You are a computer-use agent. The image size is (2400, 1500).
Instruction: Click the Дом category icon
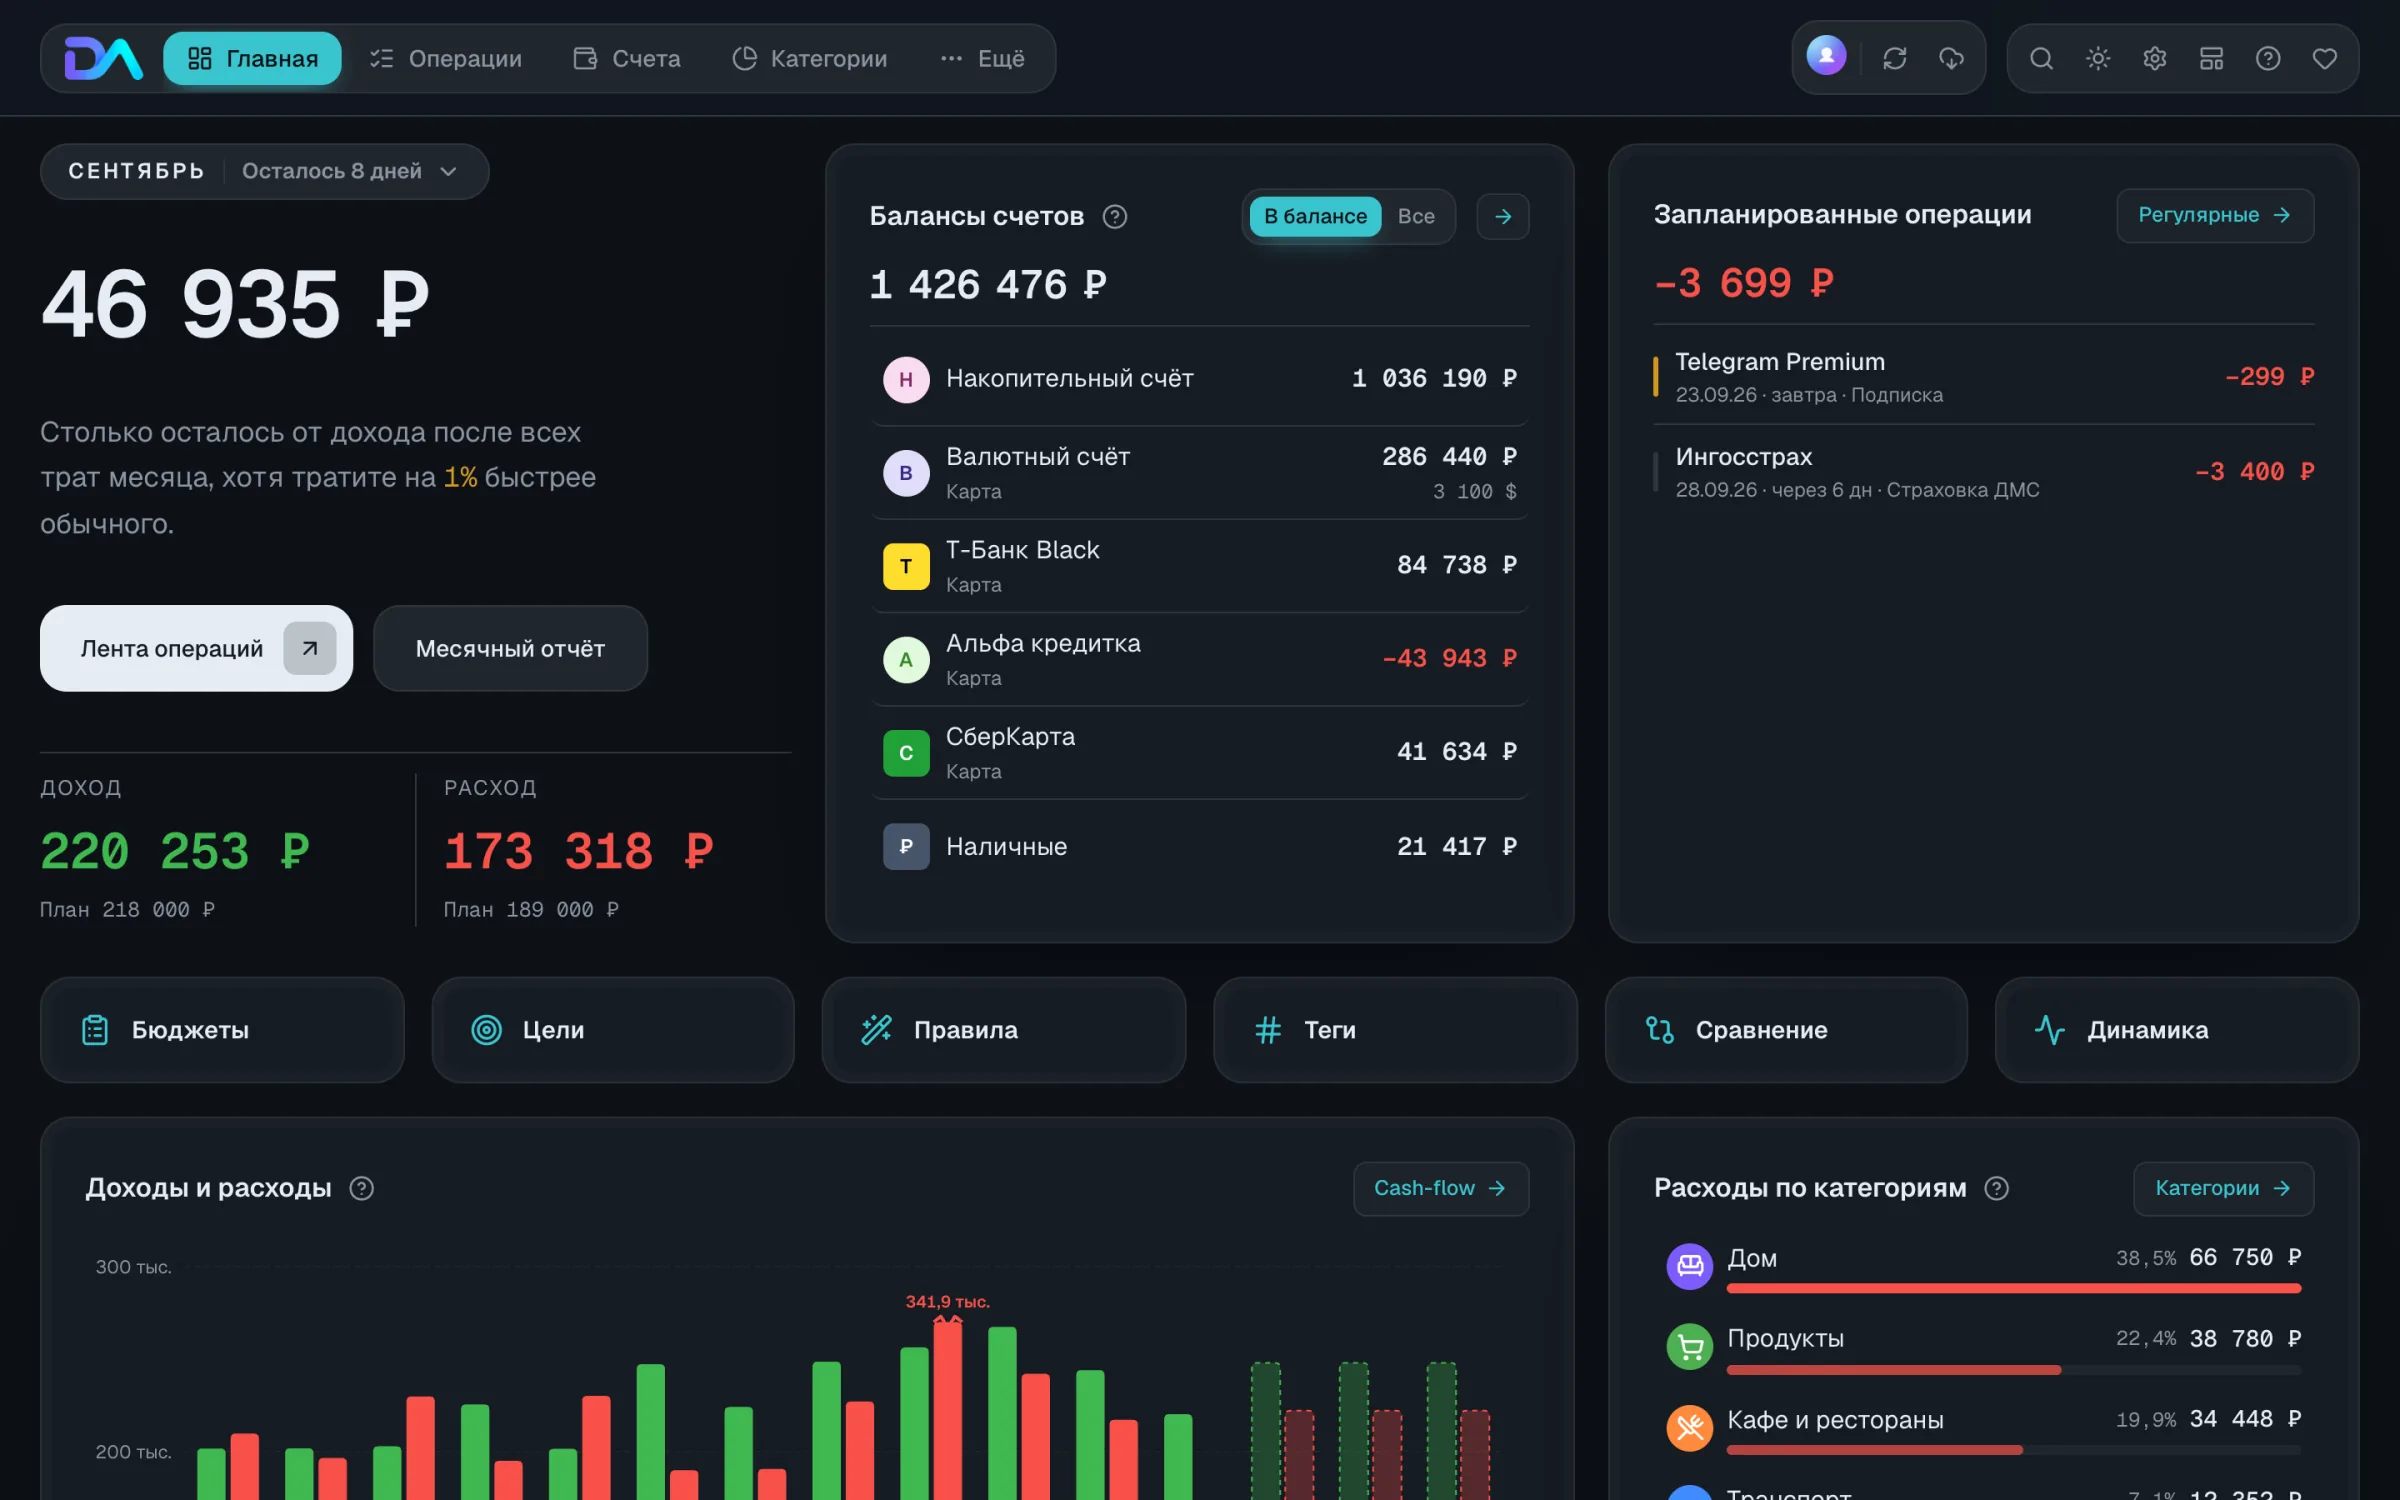point(1690,1266)
